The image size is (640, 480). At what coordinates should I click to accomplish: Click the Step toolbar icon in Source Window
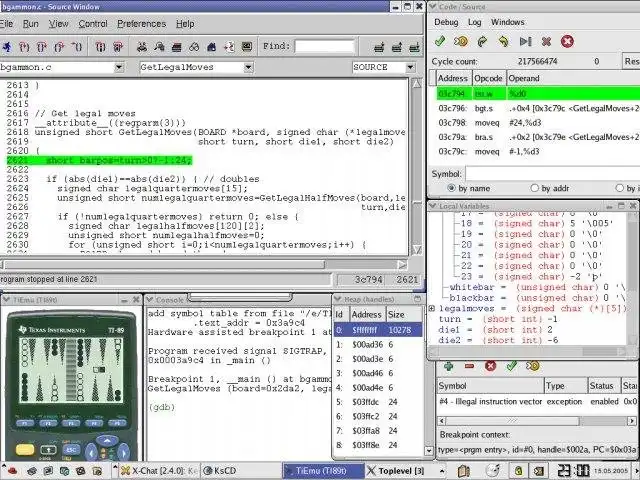click(24, 47)
